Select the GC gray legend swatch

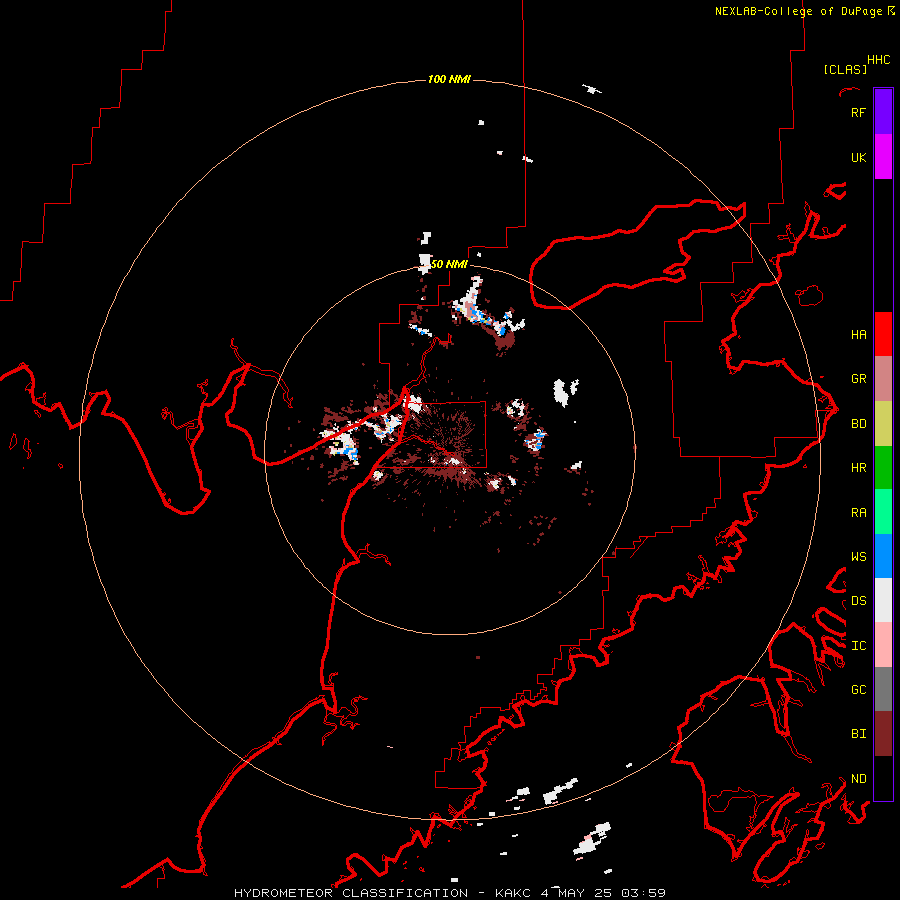(x=883, y=689)
